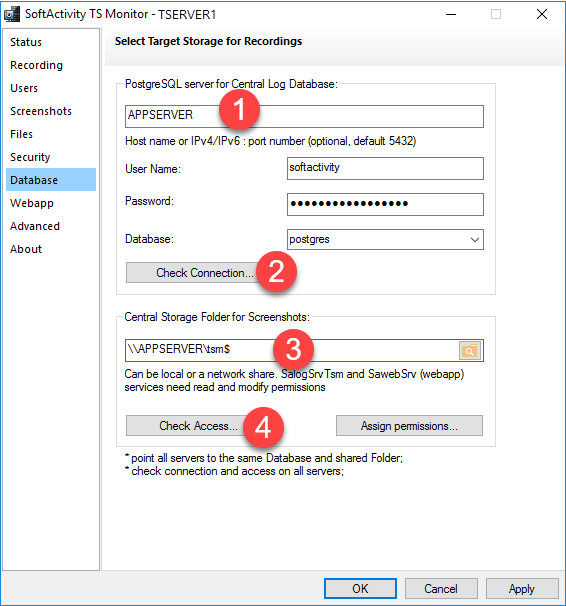Open the Assign permissions dialog
566x606 pixels.
(x=409, y=426)
